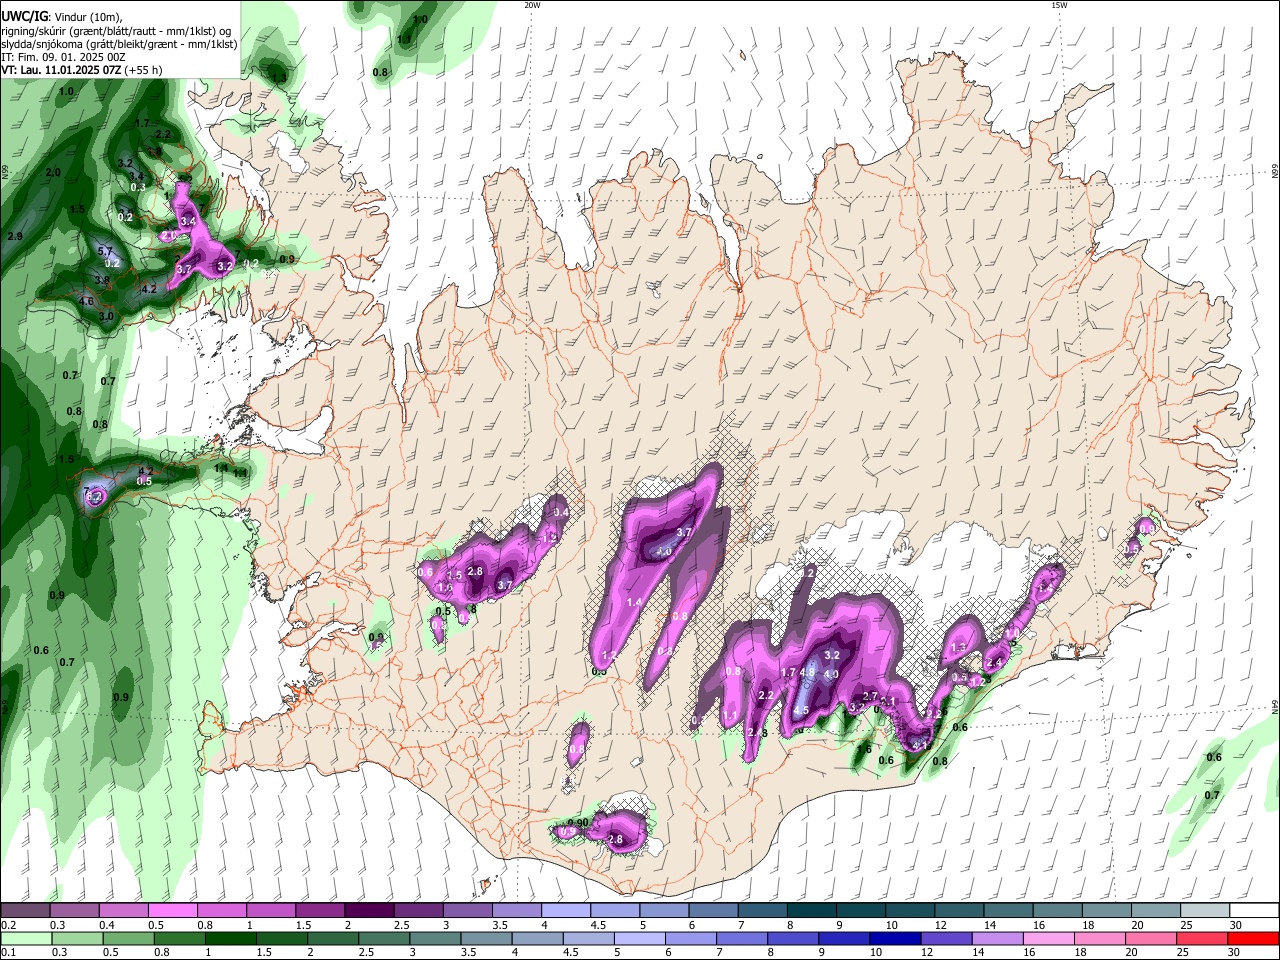1280x960 pixels.
Task: Click the '2.9' precipitation value on map
Action: (15, 236)
